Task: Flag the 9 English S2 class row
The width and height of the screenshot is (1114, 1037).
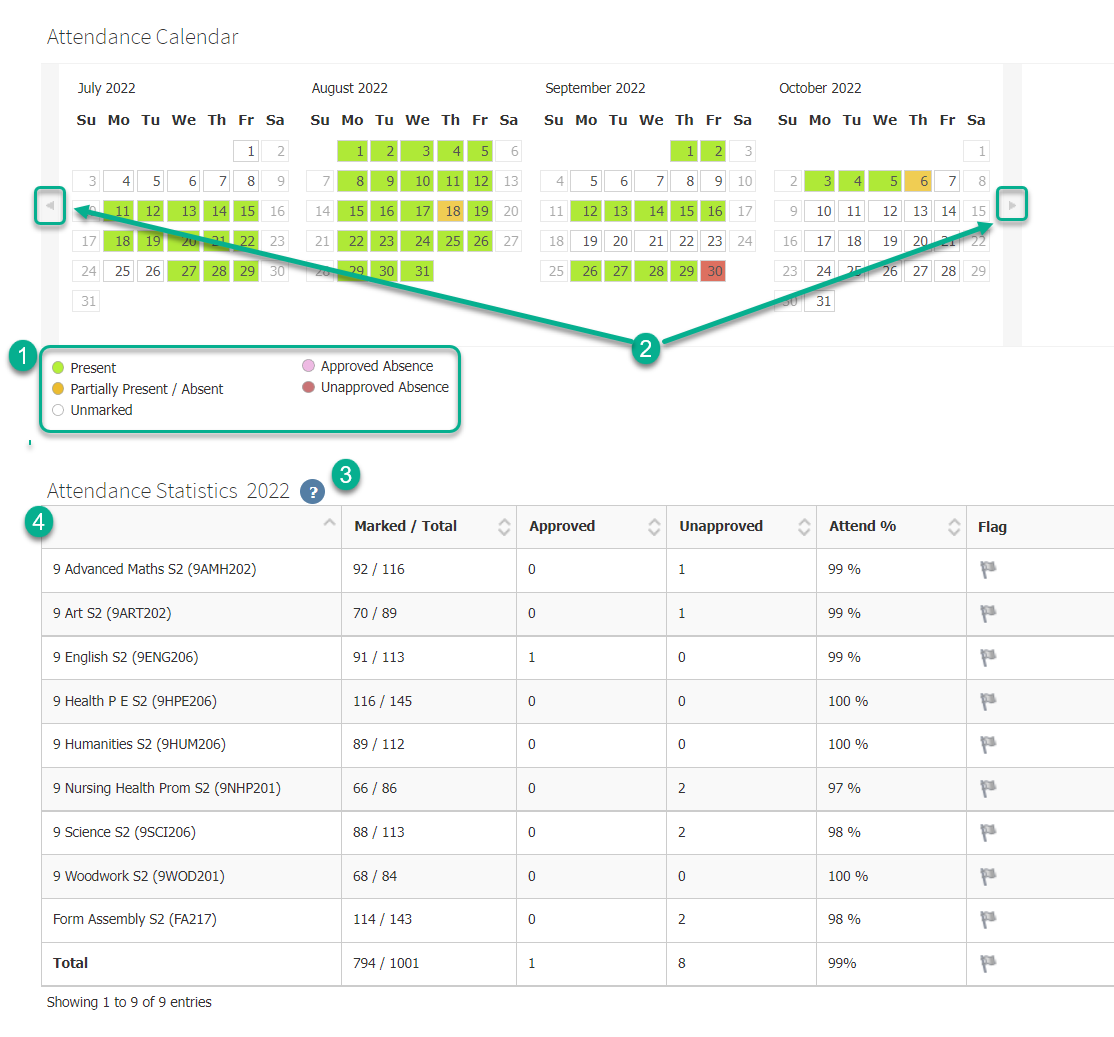Action: (988, 657)
